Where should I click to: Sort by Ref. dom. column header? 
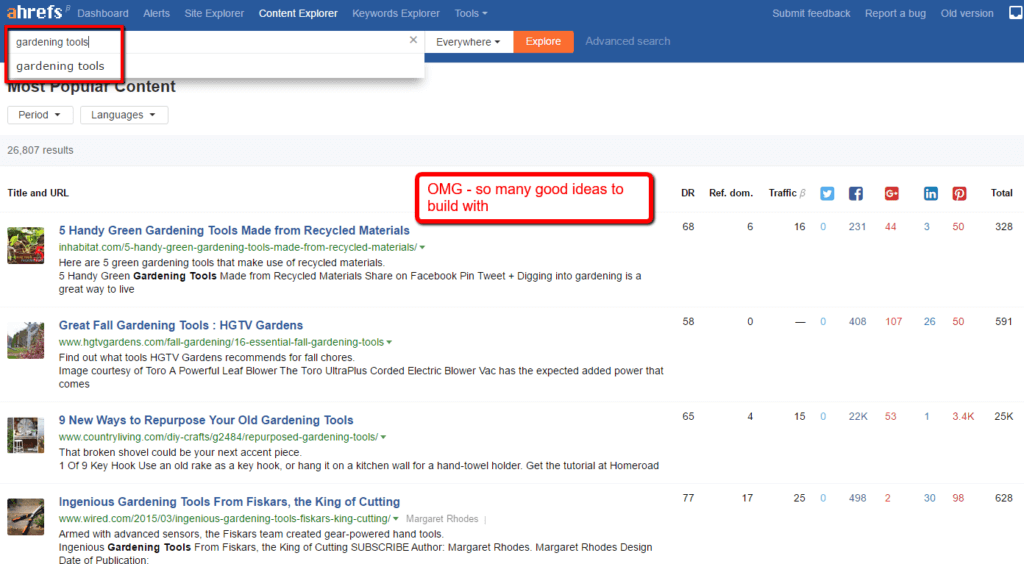pyautogui.click(x=731, y=193)
